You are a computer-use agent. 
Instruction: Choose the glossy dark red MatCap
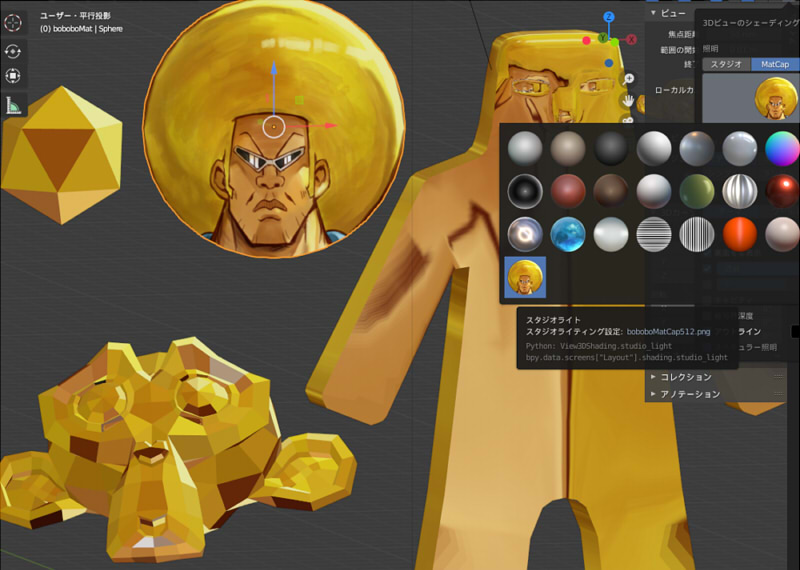point(782,191)
